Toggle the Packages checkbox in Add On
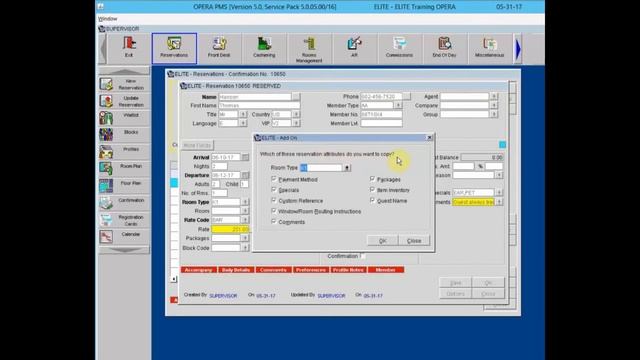The image size is (640, 360). tap(372, 179)
